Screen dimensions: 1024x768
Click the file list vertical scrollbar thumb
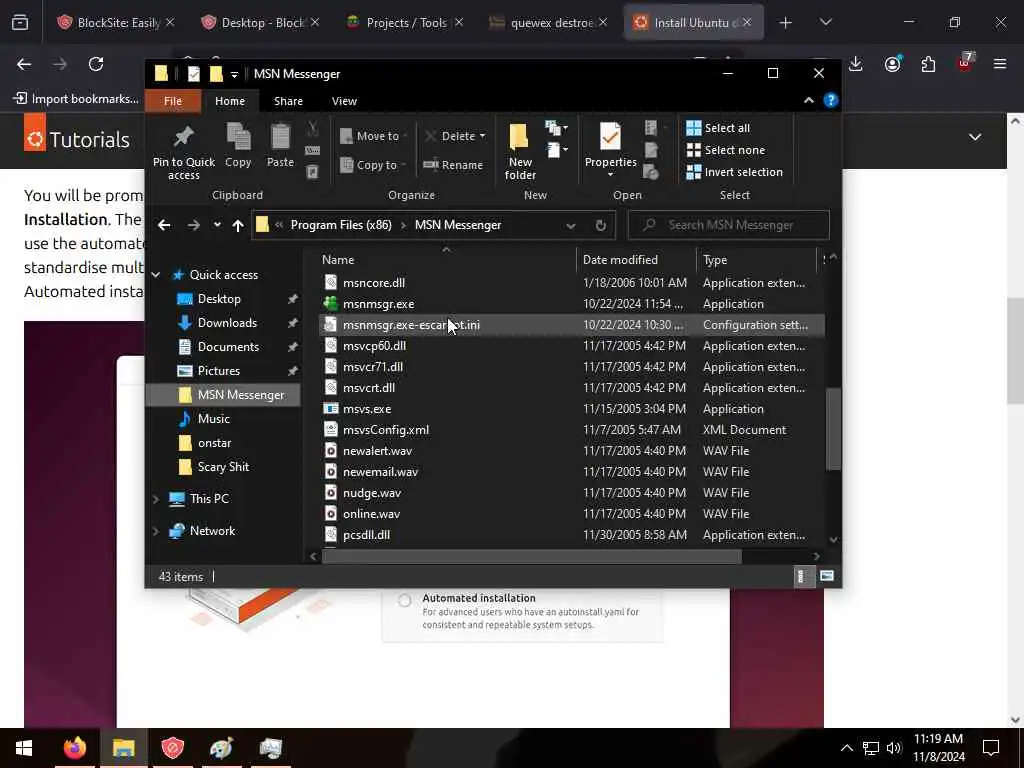coord(833,429)
